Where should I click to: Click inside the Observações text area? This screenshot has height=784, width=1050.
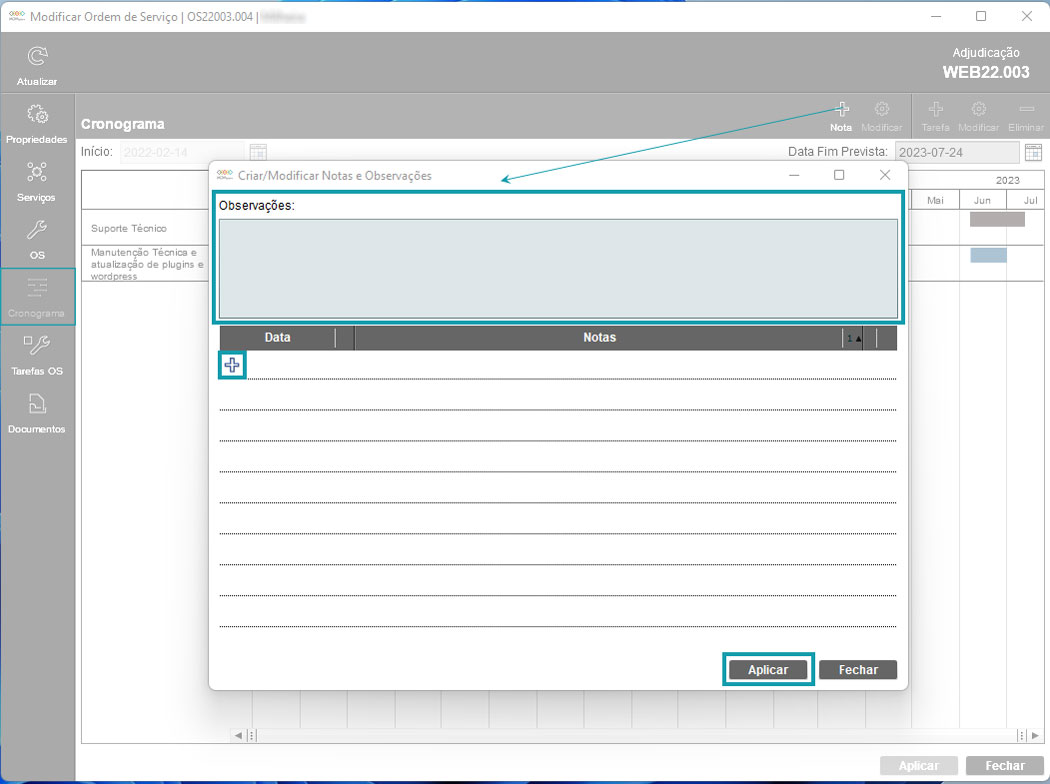558,268
